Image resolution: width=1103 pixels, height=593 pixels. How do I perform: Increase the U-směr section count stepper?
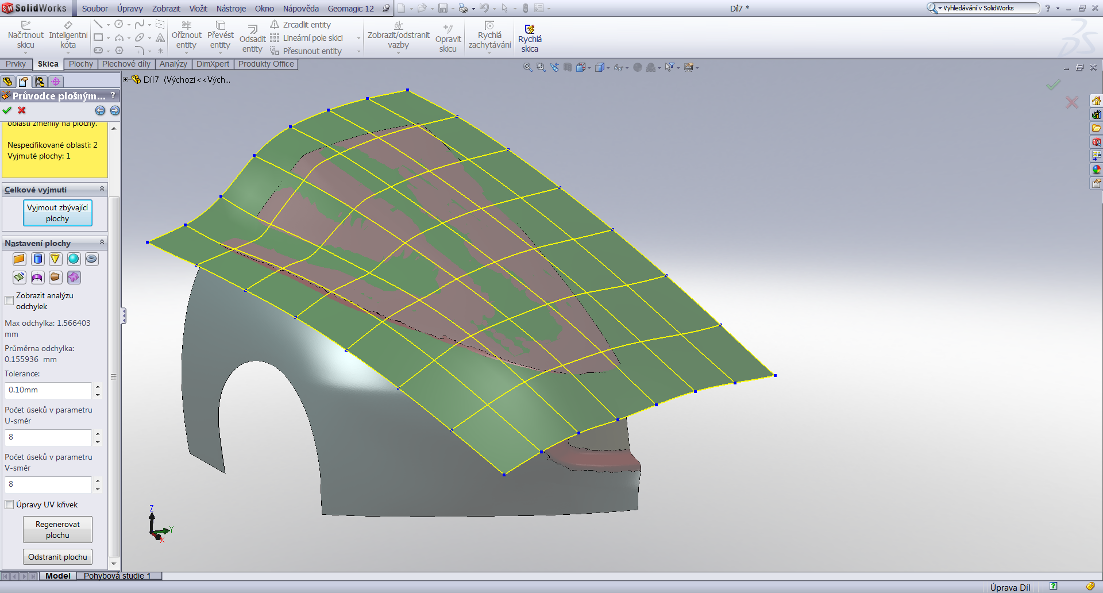[97, 433]
